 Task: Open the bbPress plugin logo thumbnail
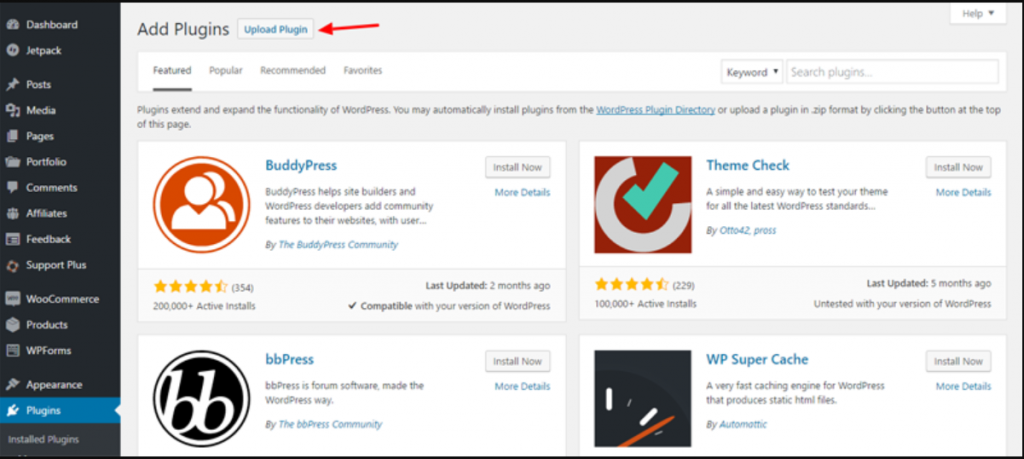tap(202, 399)
